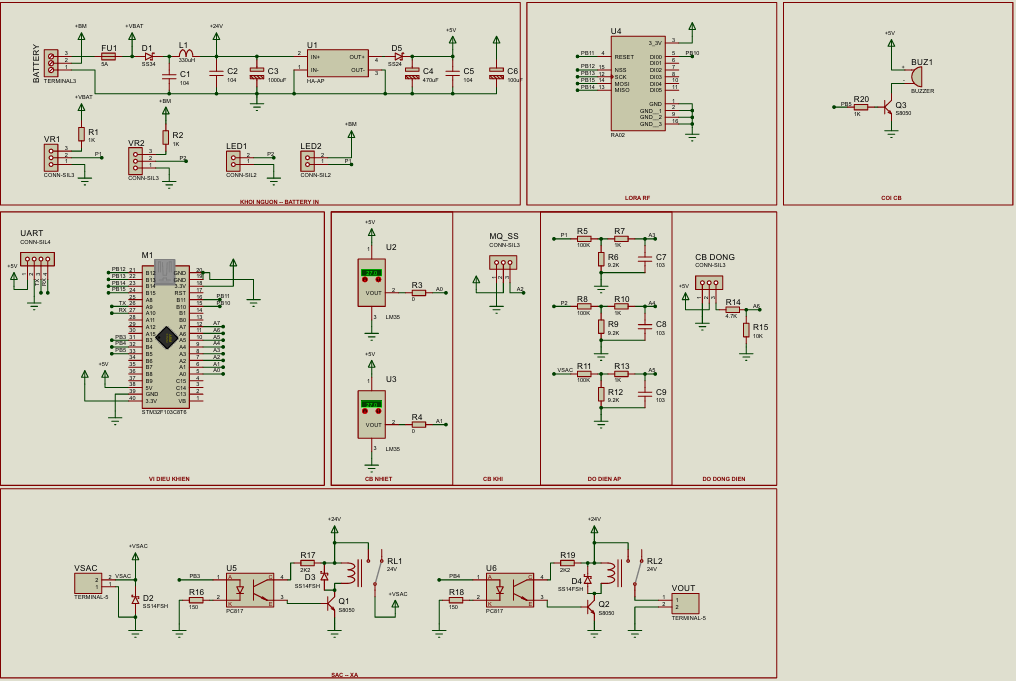Click the "VI DIEU KHIEN" block label
The width and height of the screenshot is (1016, 681).
click(x=169, y=479)
